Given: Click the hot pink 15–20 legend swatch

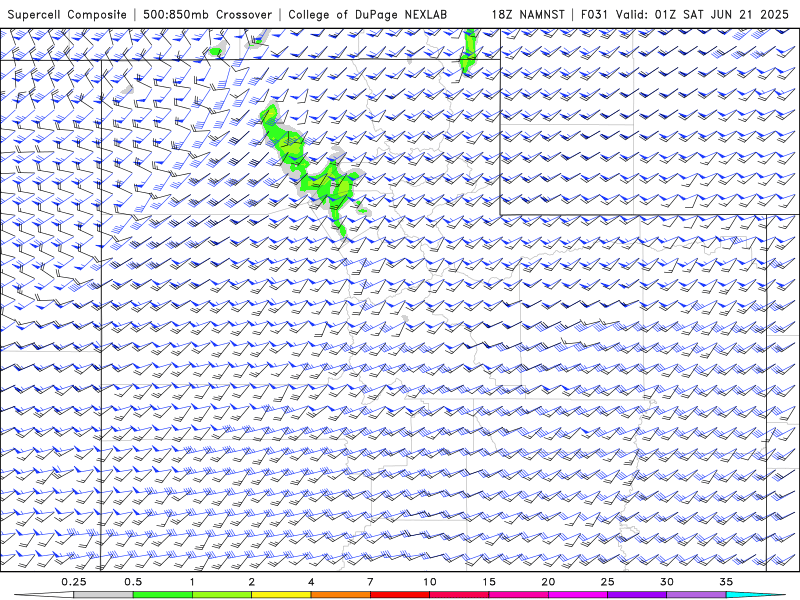Looking at the screenshot, I should click(x=518, y=595).
